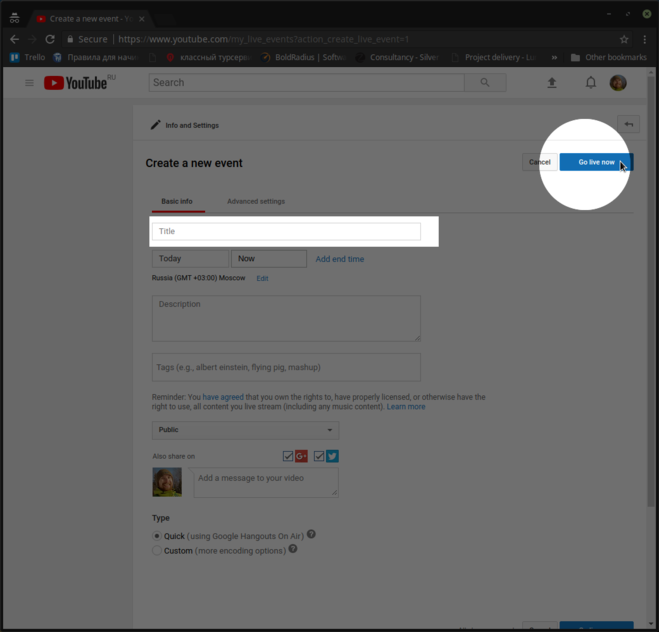The width and height of the screenshot is (659, 632).
Task: Toggle the Twitter share checkbox
Action: point(319,456)
